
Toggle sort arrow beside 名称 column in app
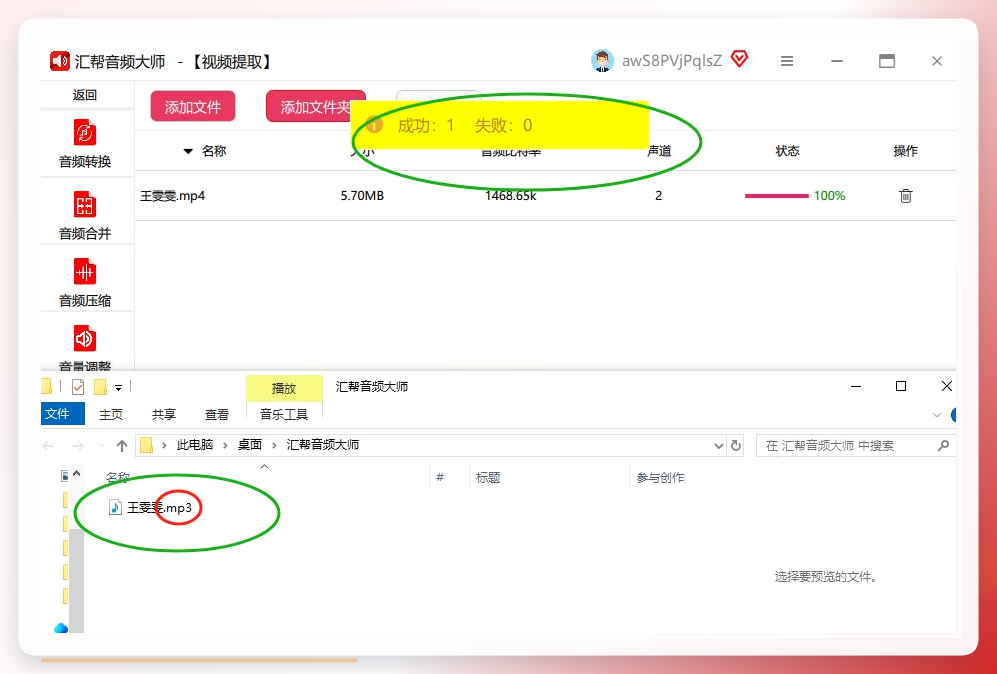click(x=188, y=151)
